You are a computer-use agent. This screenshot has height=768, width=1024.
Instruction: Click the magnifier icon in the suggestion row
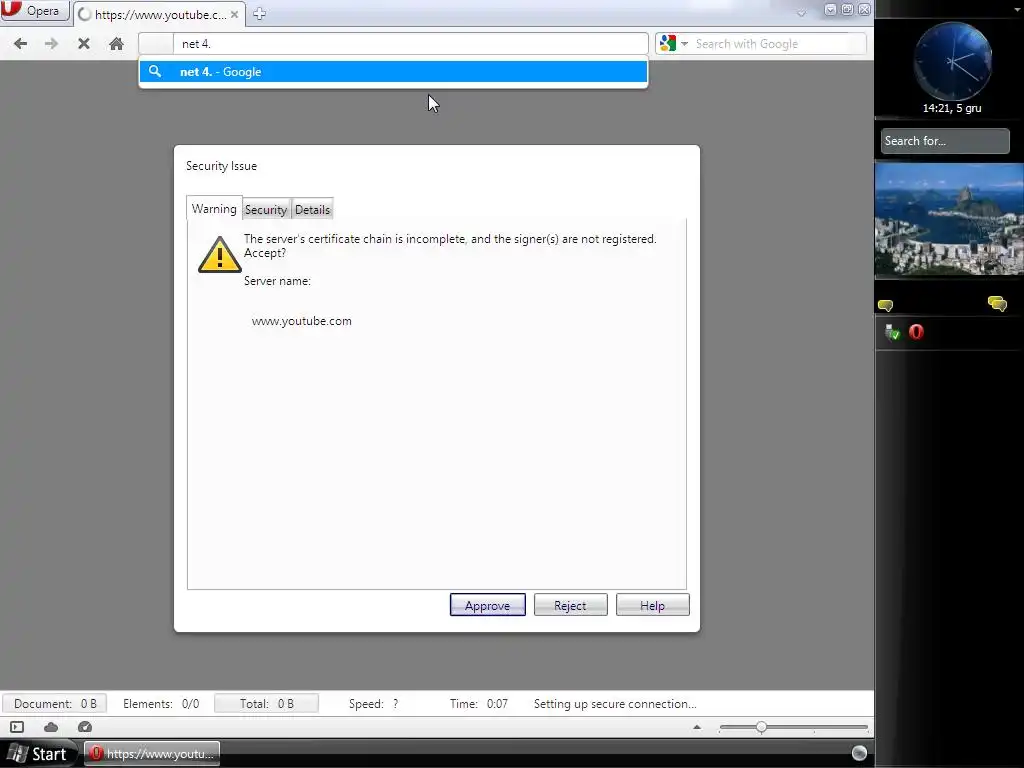pos(155,71)
